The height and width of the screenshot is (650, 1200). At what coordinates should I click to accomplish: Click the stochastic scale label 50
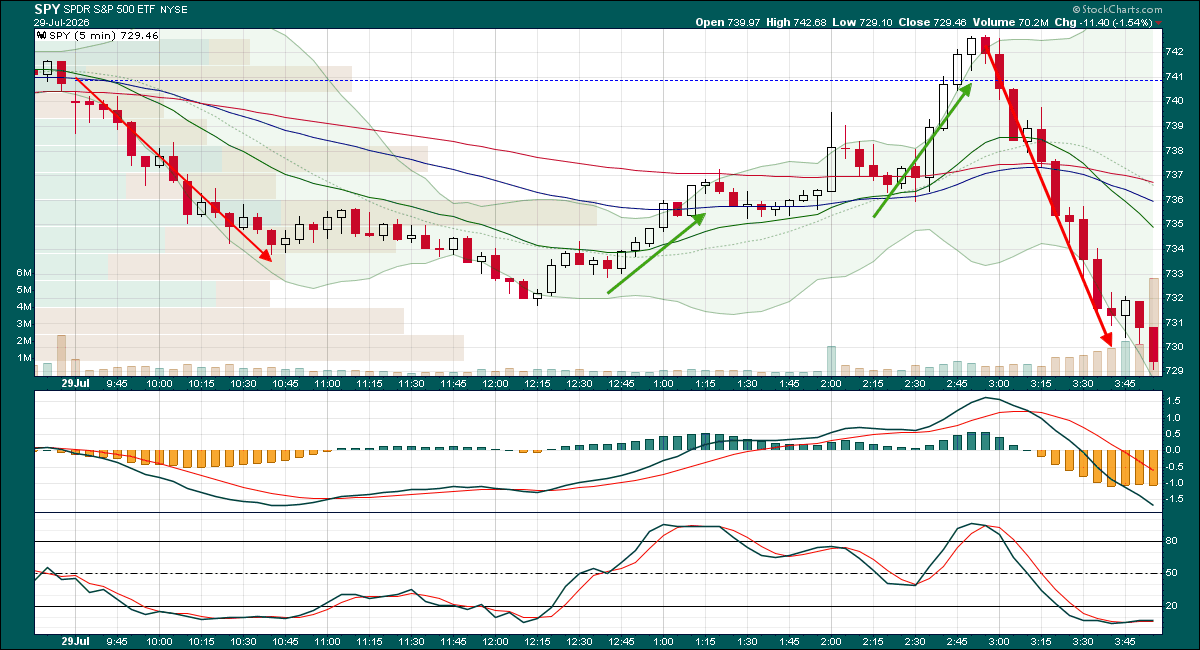point(1173,574)
